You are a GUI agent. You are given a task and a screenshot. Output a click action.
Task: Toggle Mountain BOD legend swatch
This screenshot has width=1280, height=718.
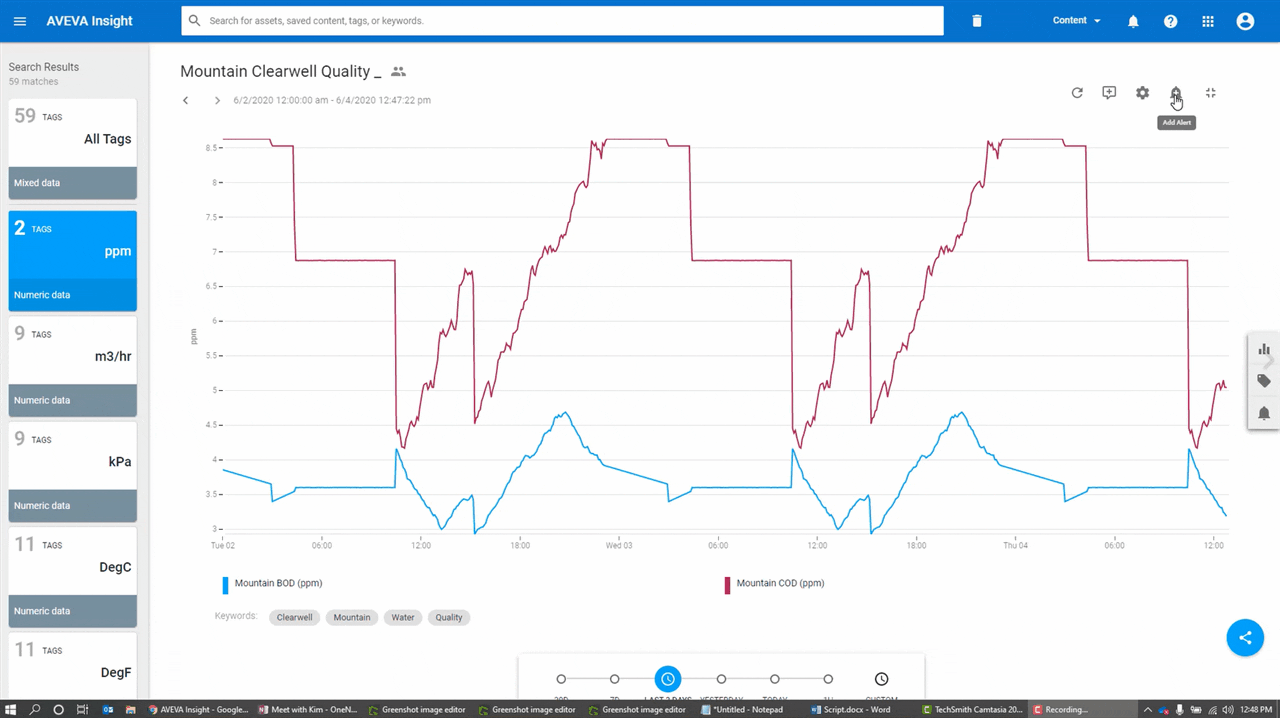225,585
